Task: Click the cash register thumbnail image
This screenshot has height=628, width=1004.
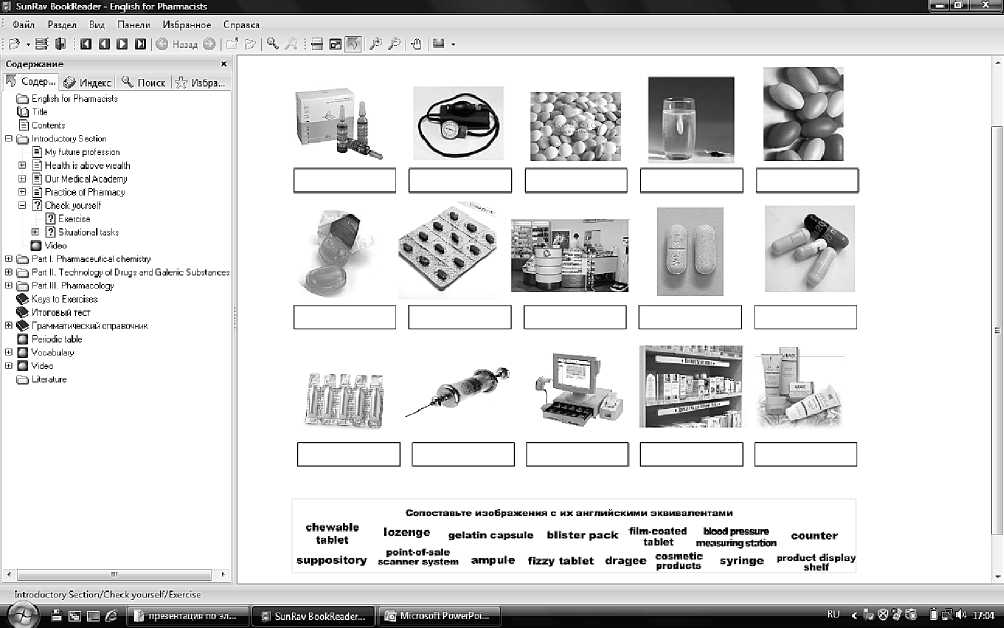Action: [579, 387]
